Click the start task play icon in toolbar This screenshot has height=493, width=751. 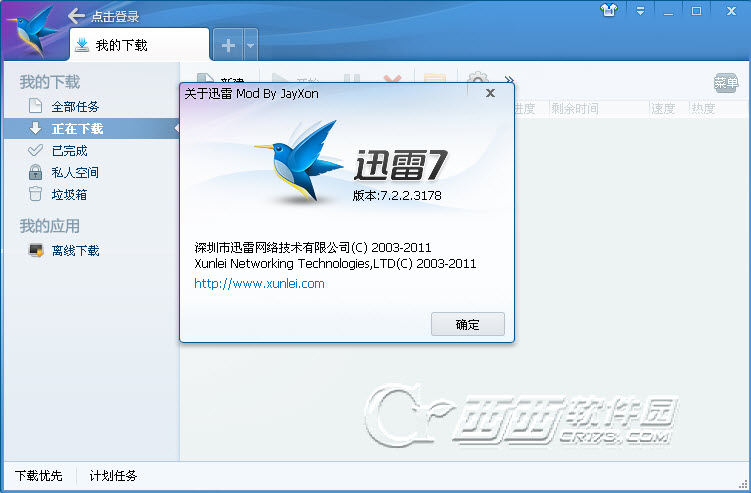(279, 78)
